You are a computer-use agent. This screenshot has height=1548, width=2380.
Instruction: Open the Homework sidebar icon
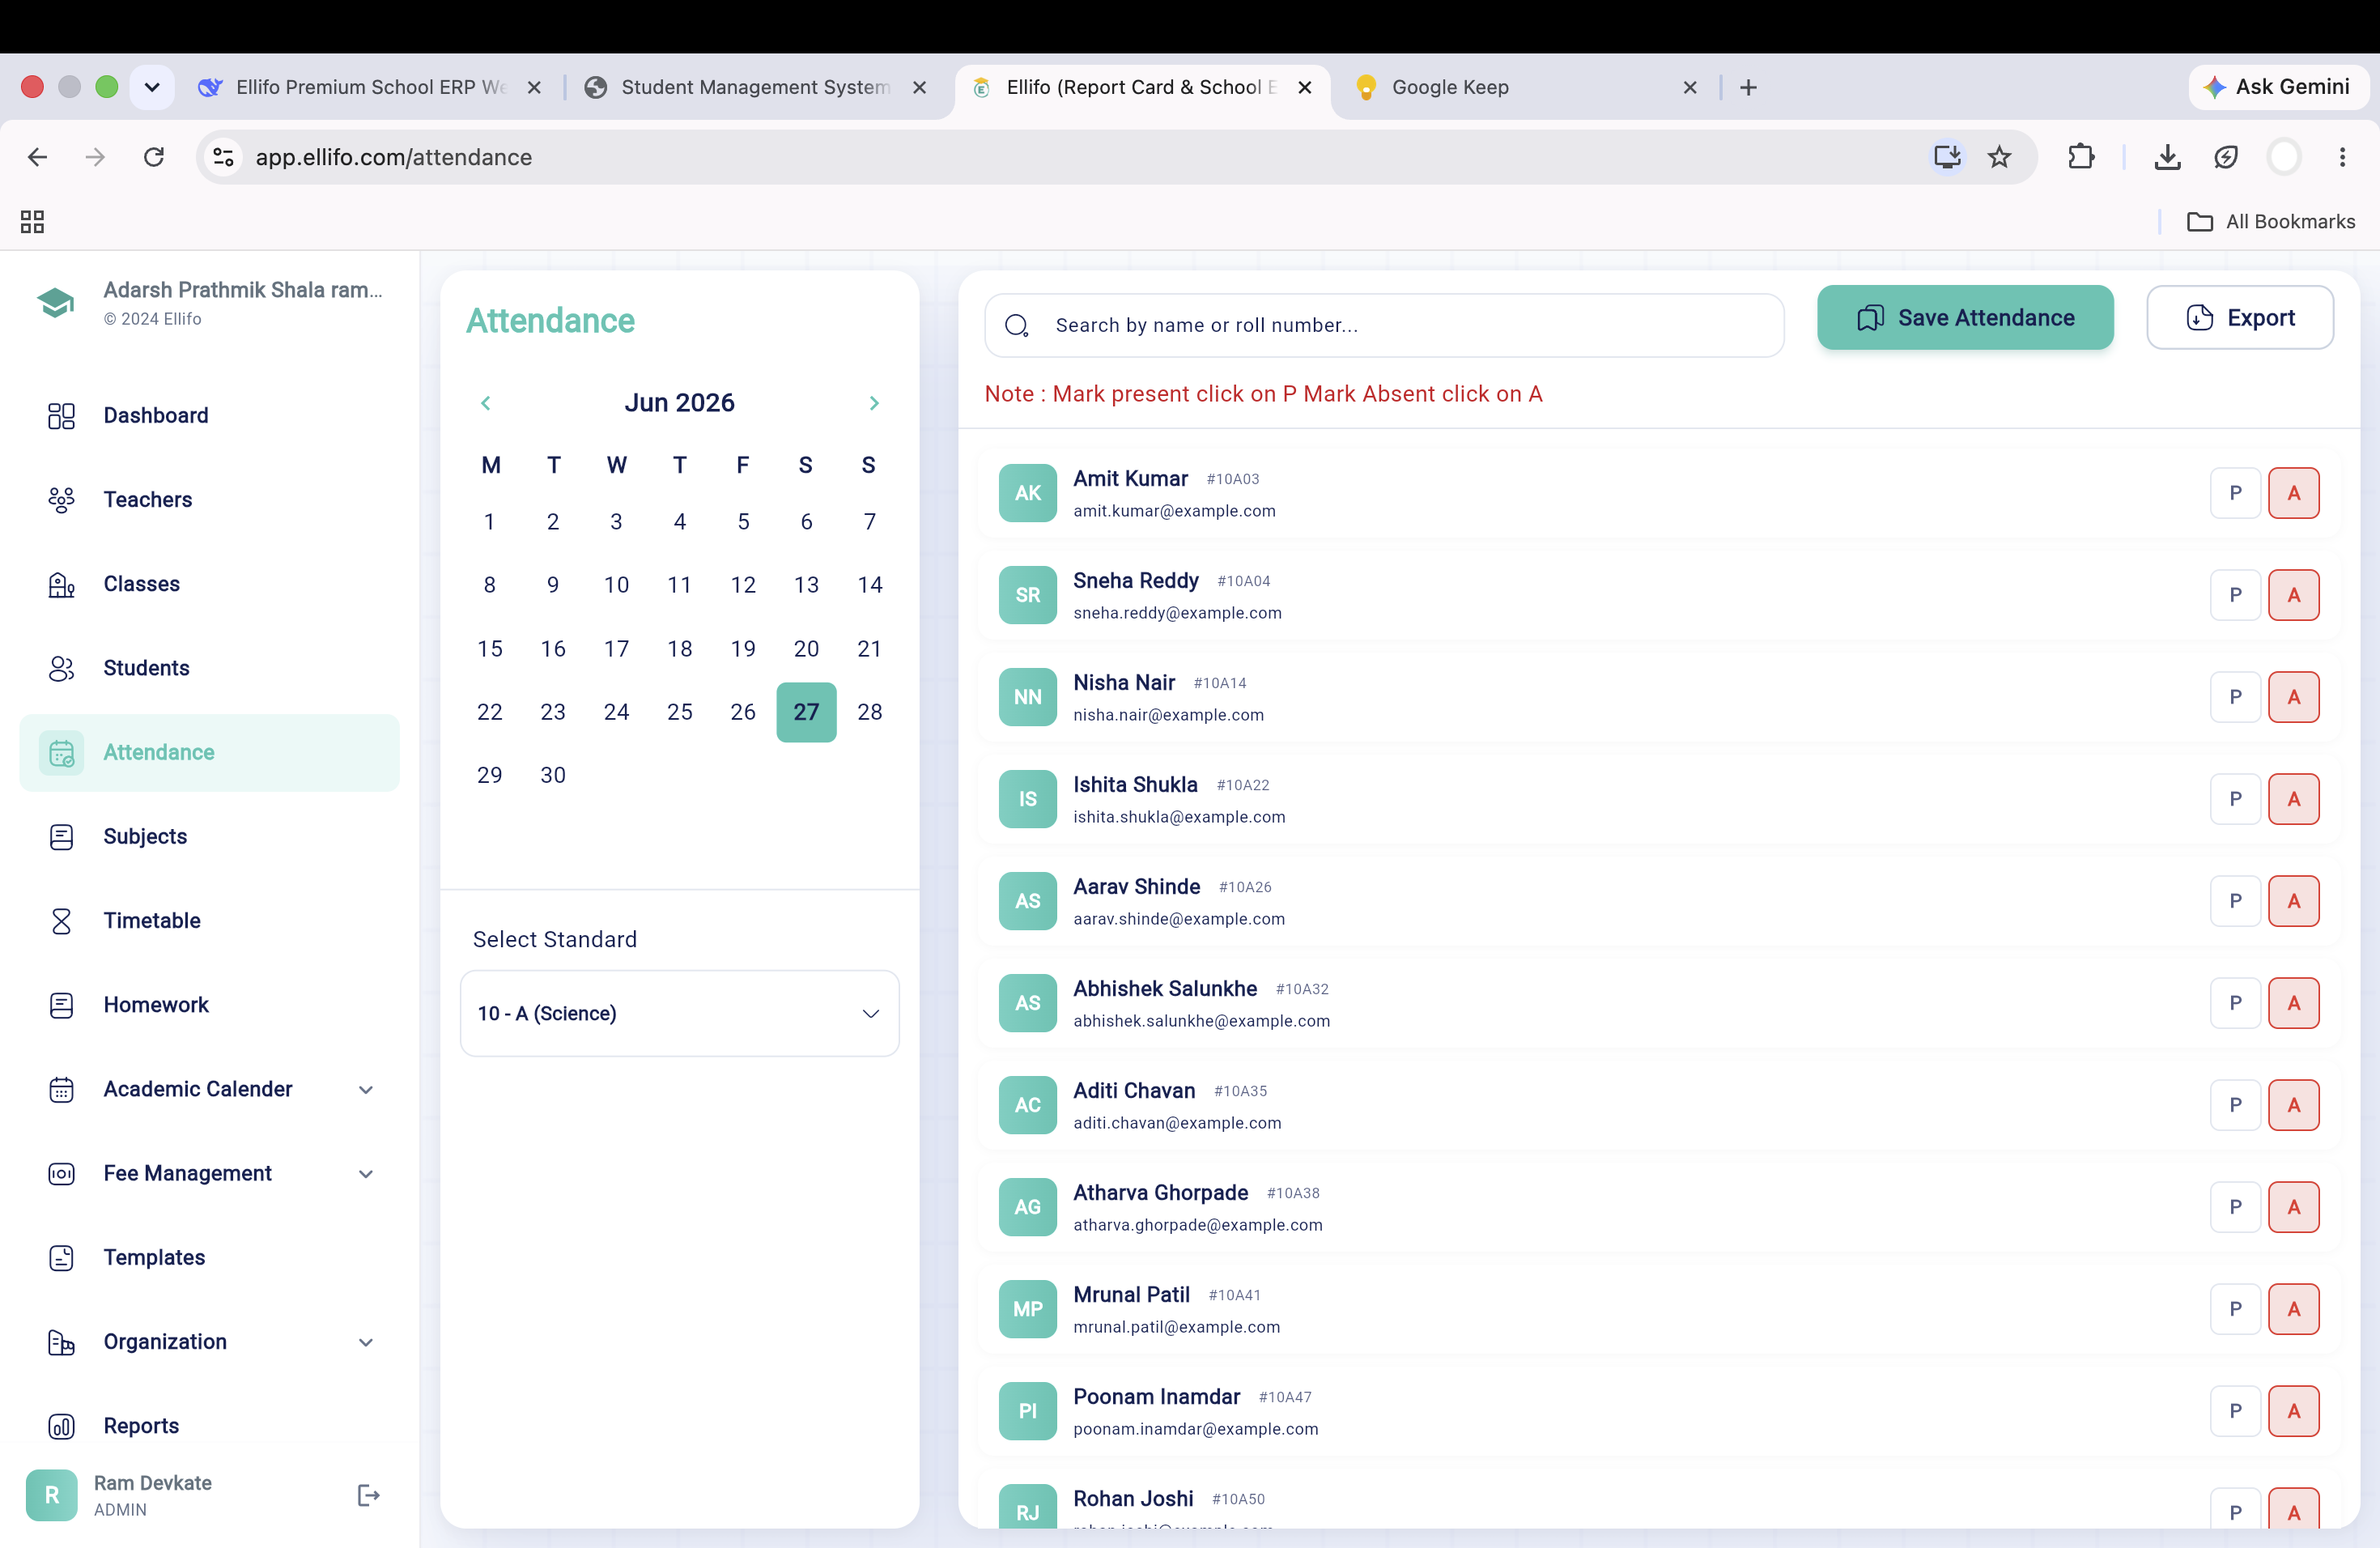coord(61,1005)
